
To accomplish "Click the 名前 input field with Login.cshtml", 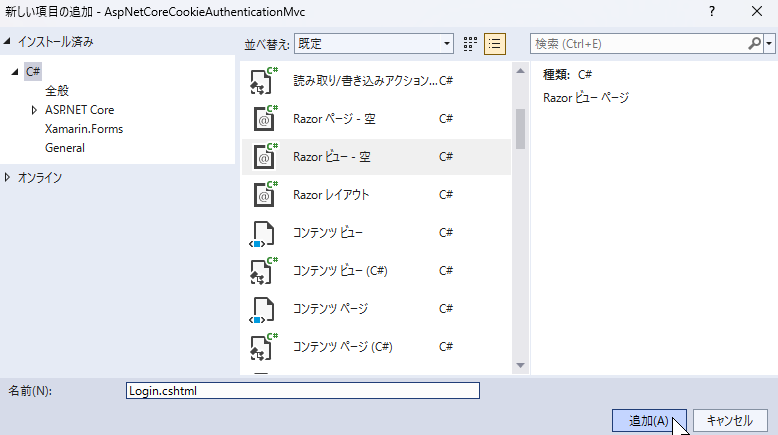I will (303, 391).
